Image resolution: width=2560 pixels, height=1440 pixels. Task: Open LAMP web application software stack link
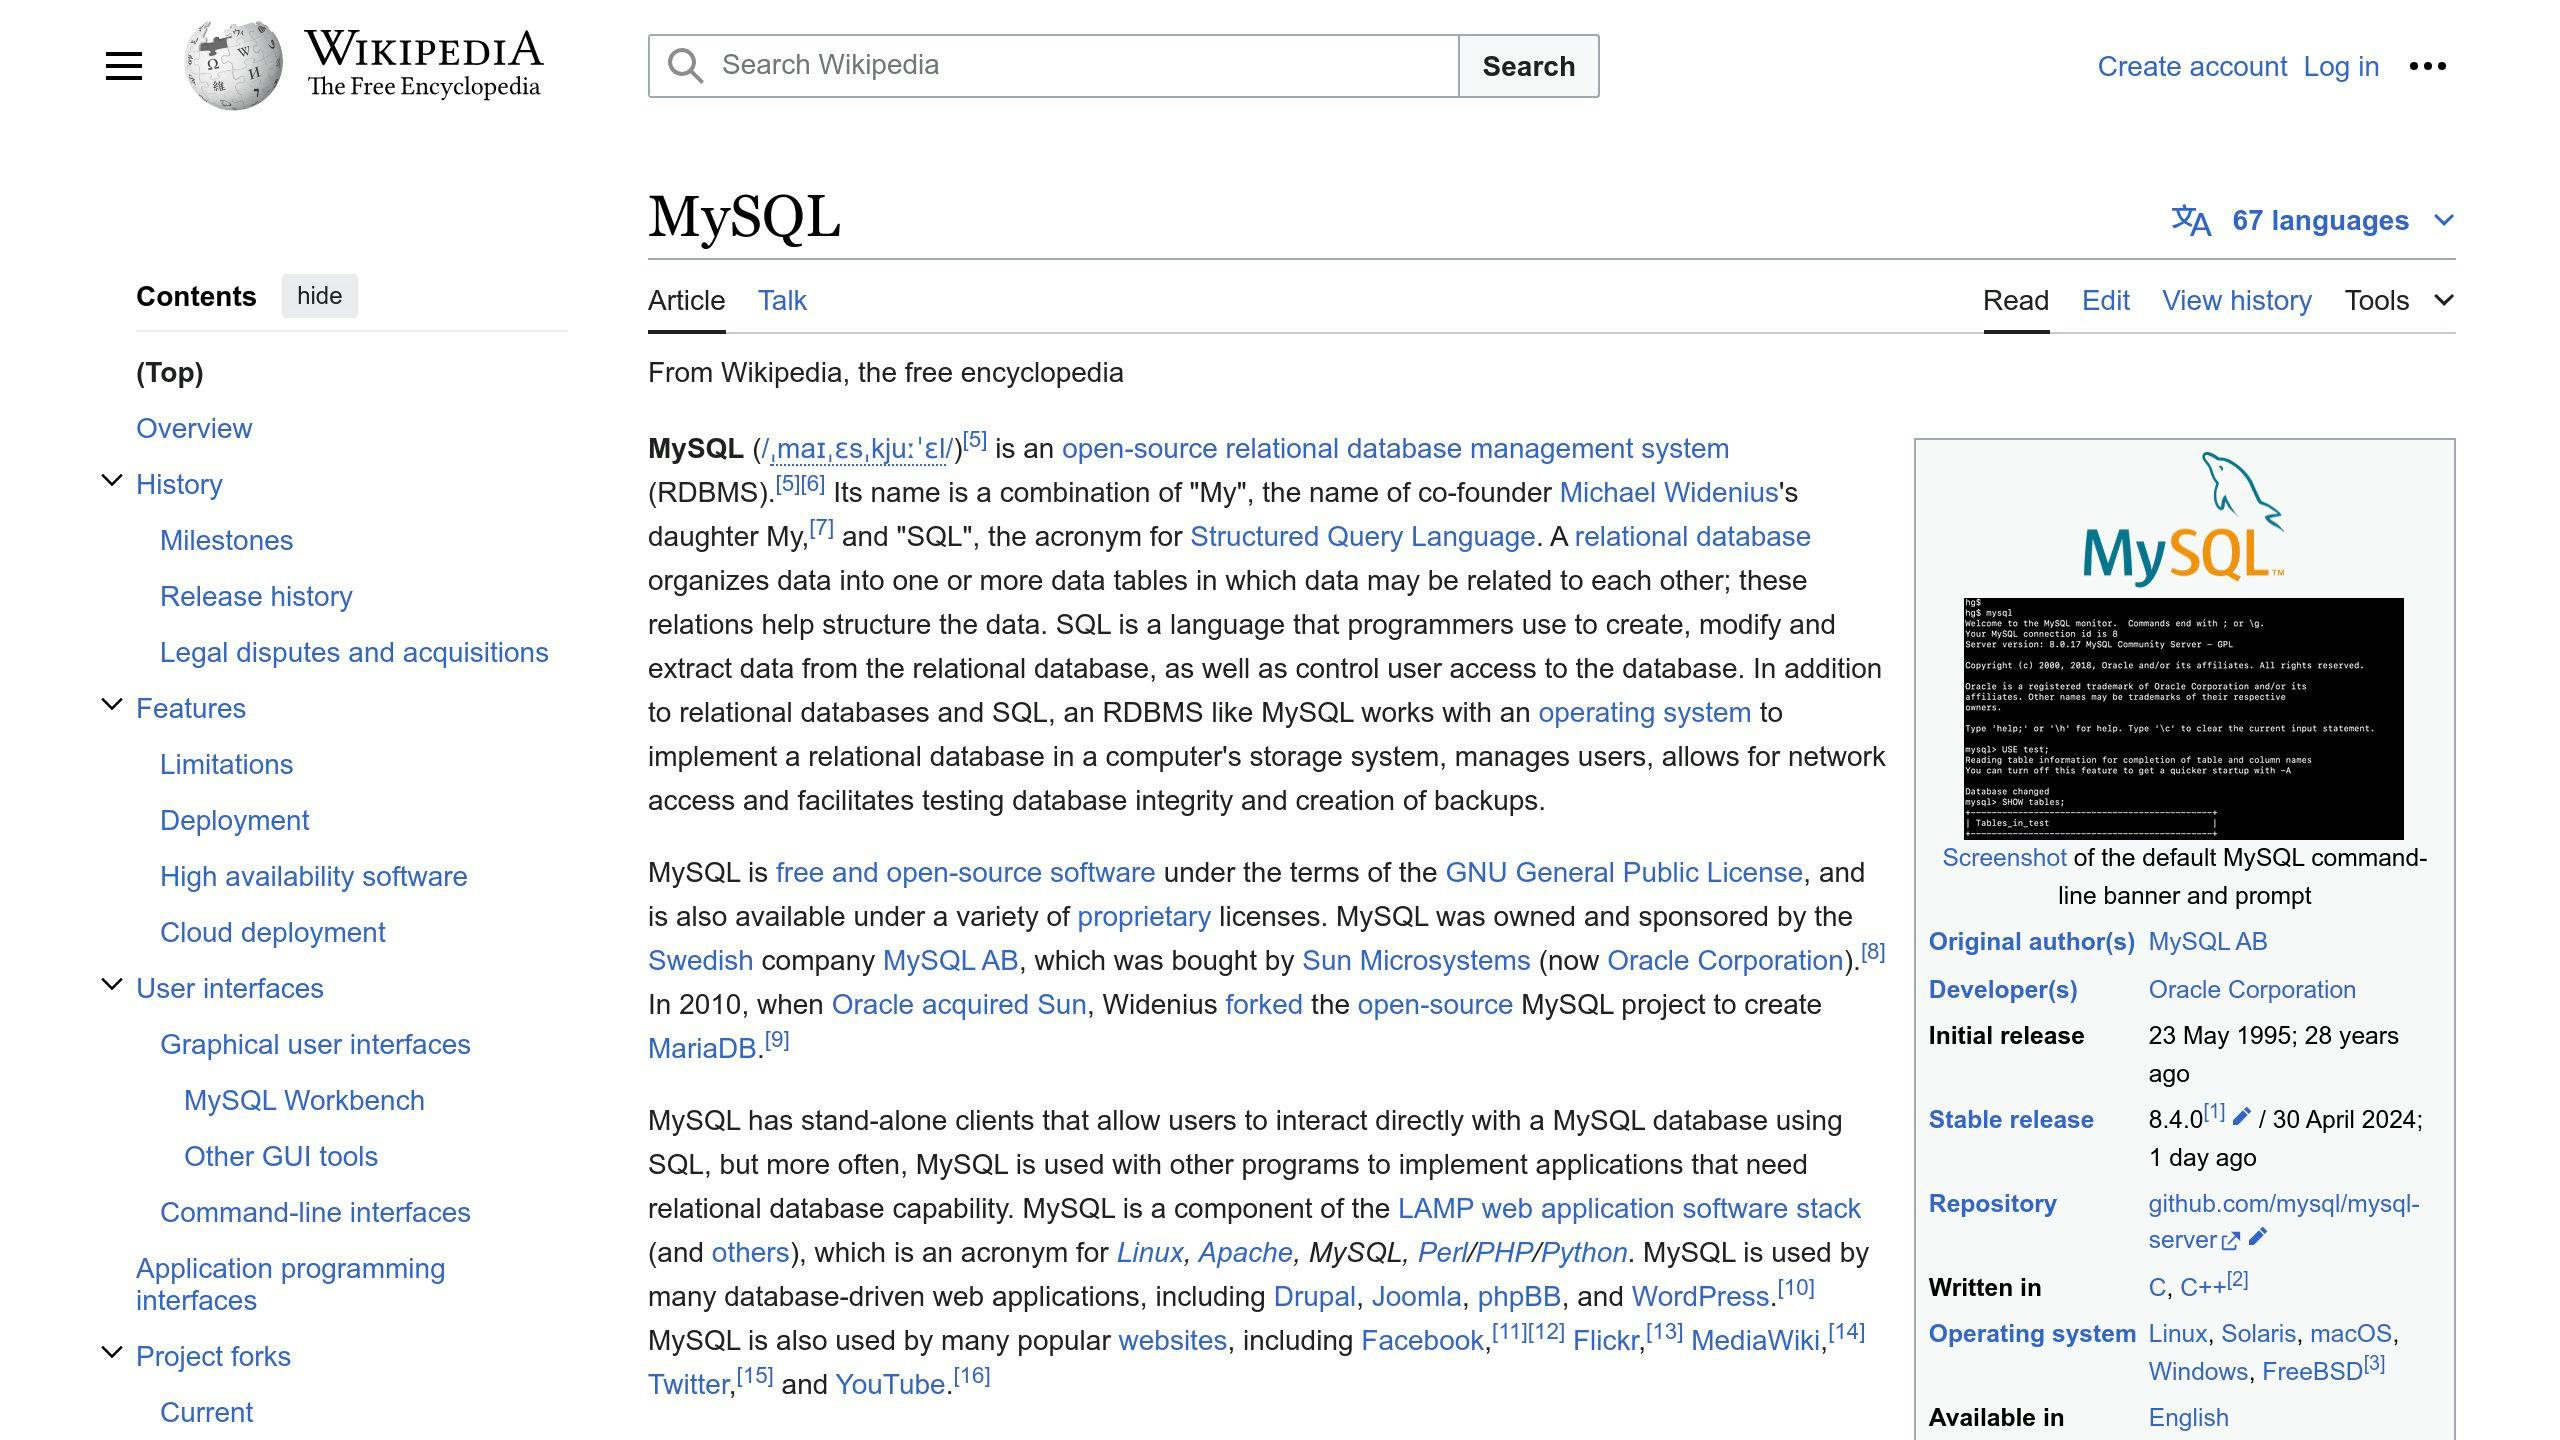pyautogui.click(x=1629, y=1208)
